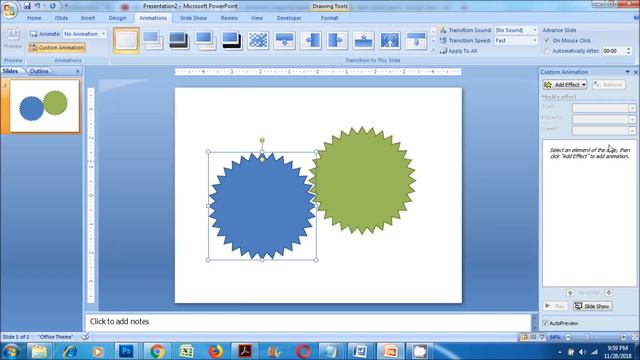
Task: Apply the Wipe Right transition effect
Action: click(x=337, y=40)
